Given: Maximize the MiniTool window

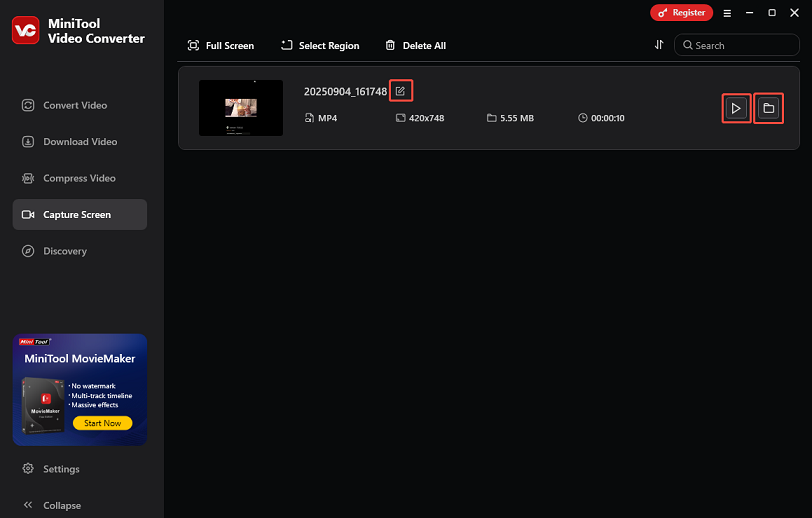Looking at the screenshot, I should pyautogui.click(x=772, y=13).
